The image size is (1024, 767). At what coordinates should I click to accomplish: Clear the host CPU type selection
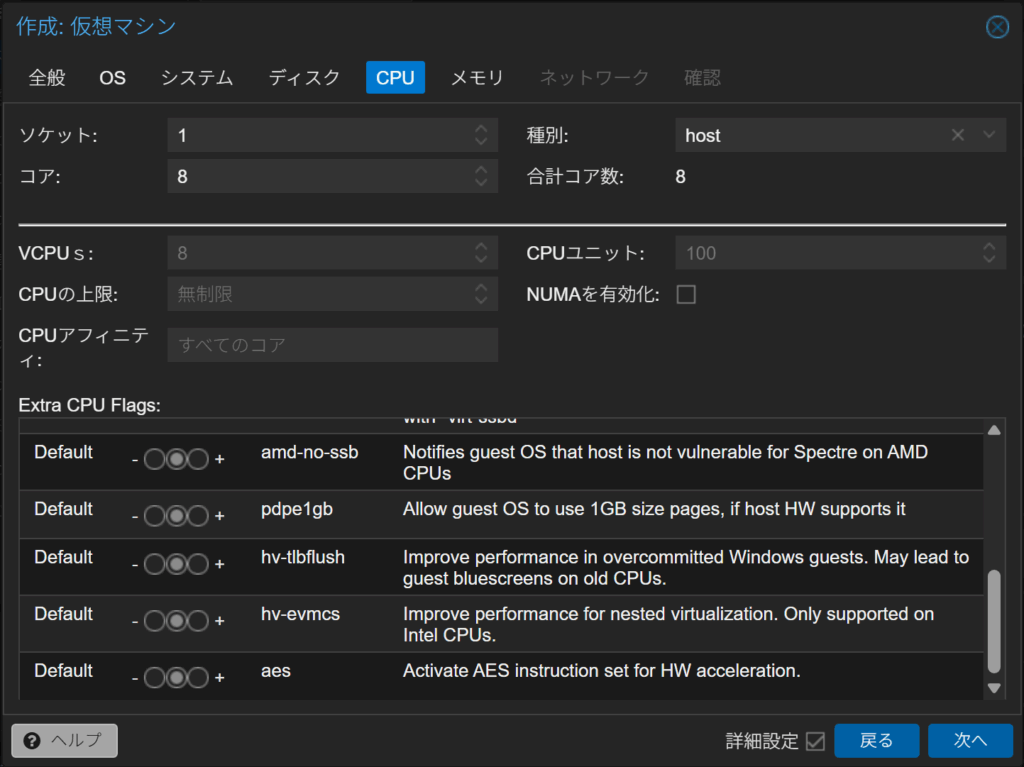pyautogui.click(x=958, y=135)
